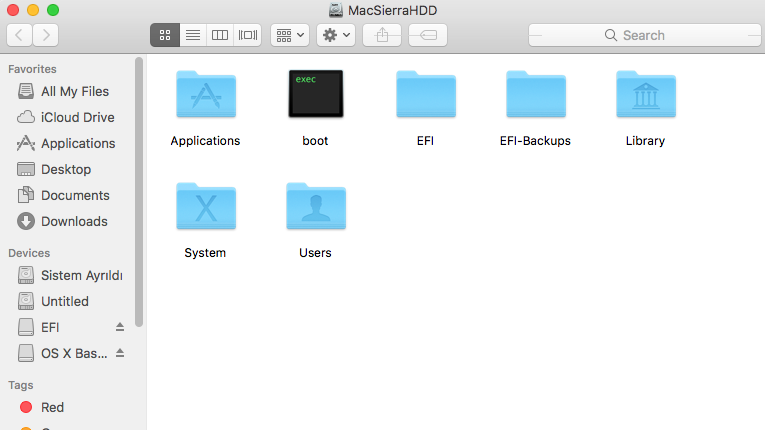This screenshot has width=765, height=430.
Task: Open the Arrange items dropdown
Action: (290, 35)
